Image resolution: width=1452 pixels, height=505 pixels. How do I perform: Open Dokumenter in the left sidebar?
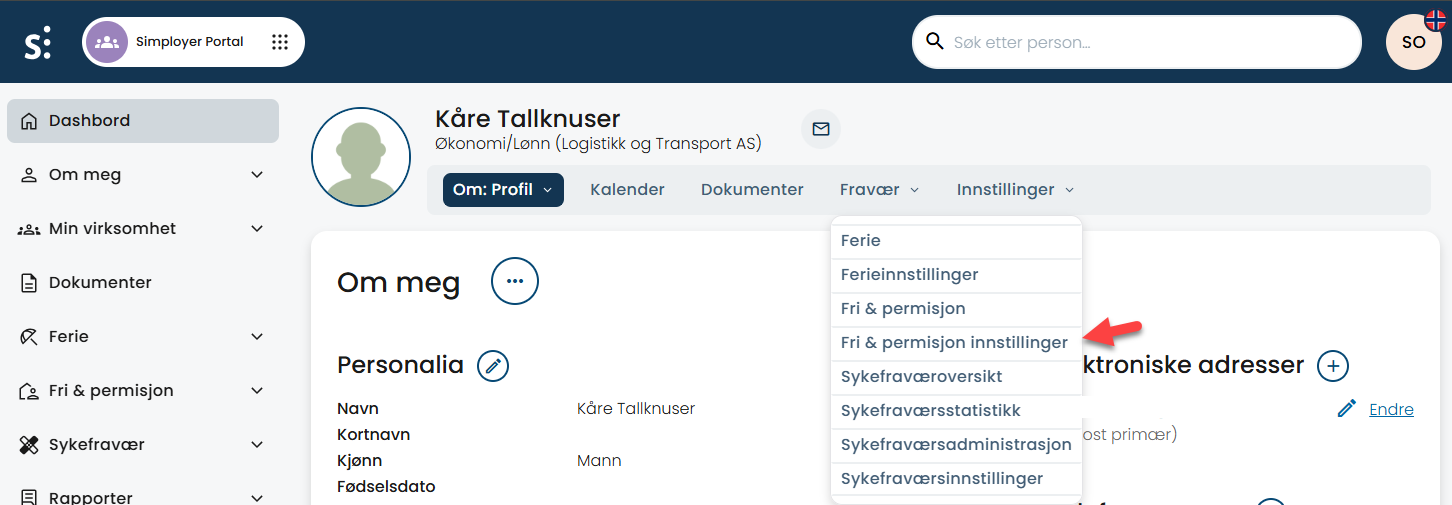coord(100,283)
